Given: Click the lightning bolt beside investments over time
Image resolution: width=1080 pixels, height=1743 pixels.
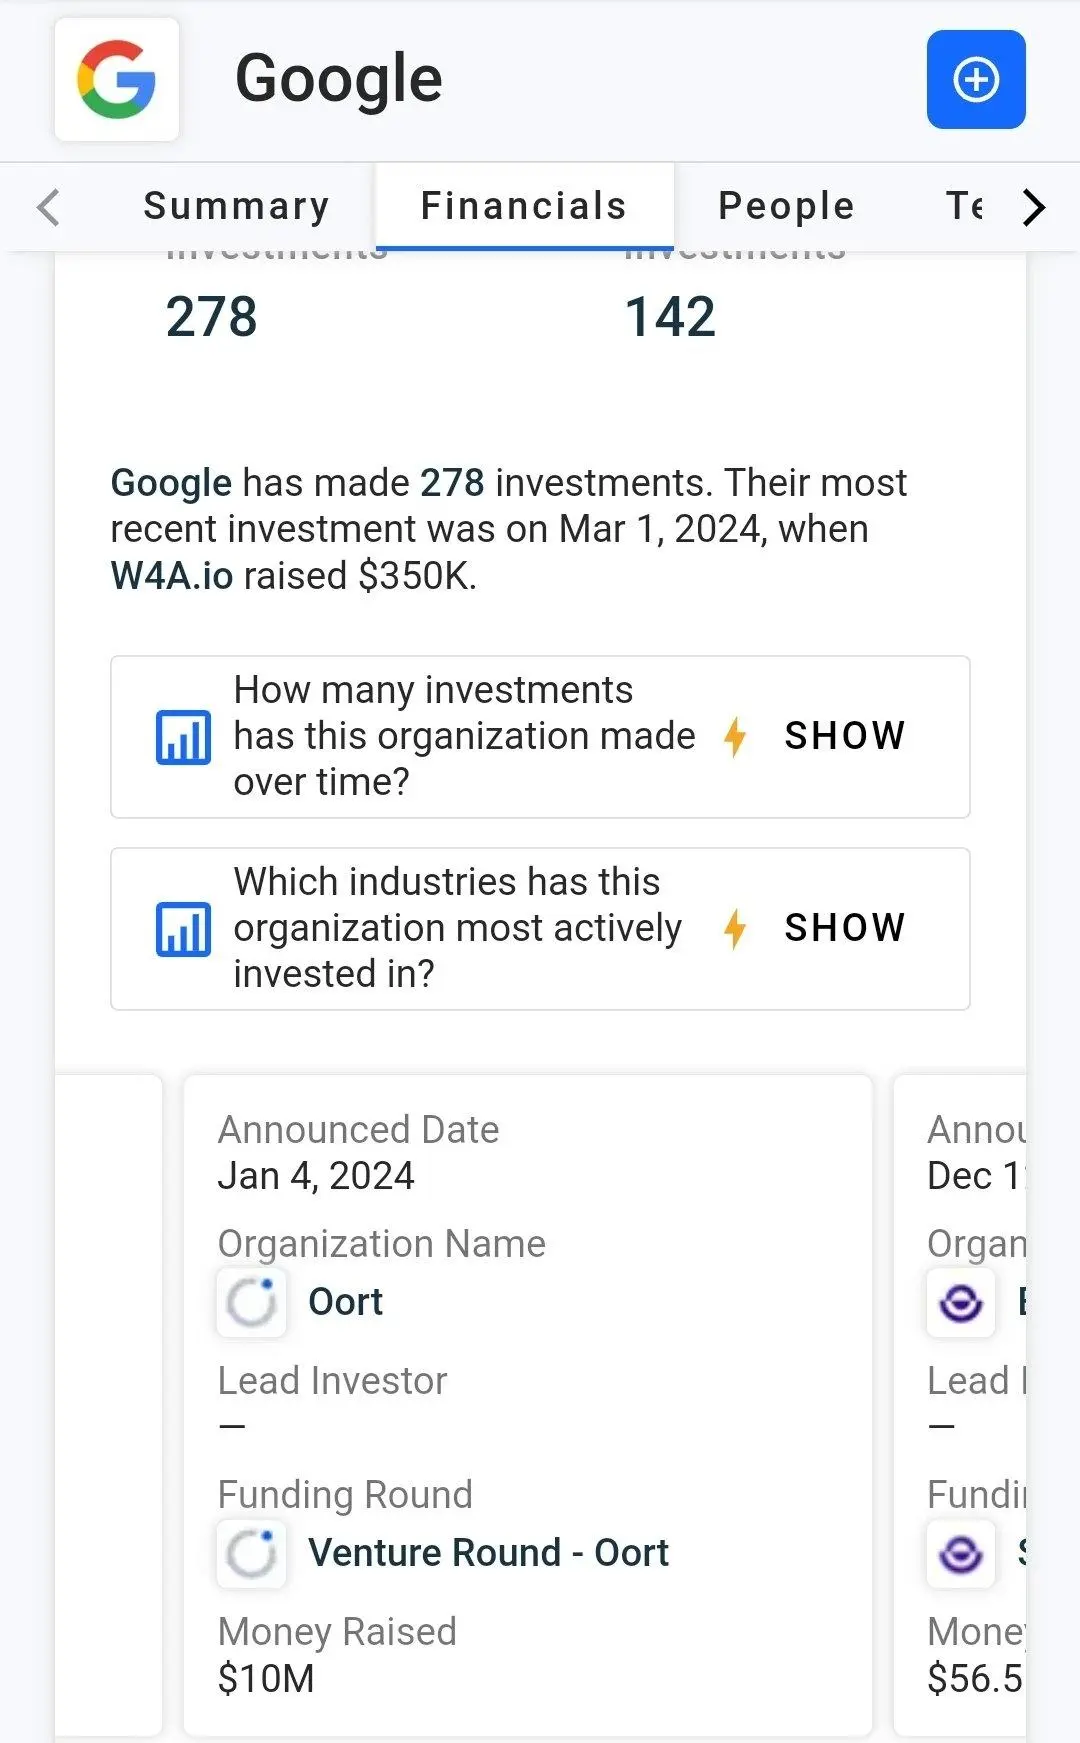Looking at the screenshot, I should tap(735, 737).
